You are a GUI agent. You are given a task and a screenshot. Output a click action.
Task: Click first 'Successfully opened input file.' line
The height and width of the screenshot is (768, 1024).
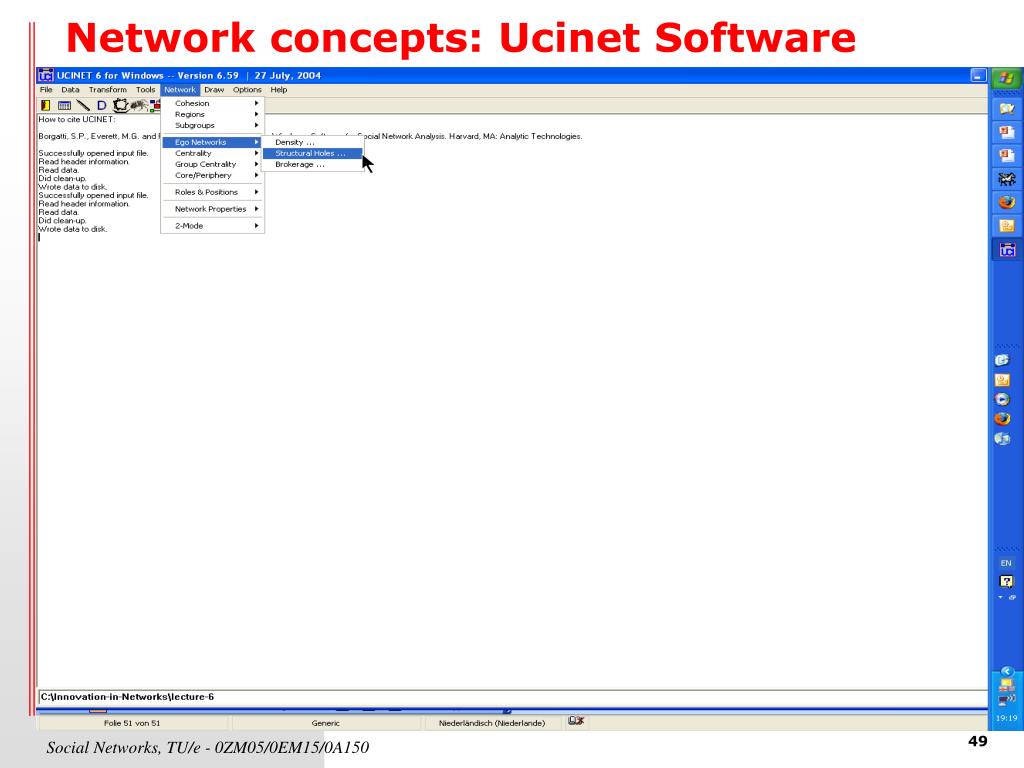pos(93,153)
